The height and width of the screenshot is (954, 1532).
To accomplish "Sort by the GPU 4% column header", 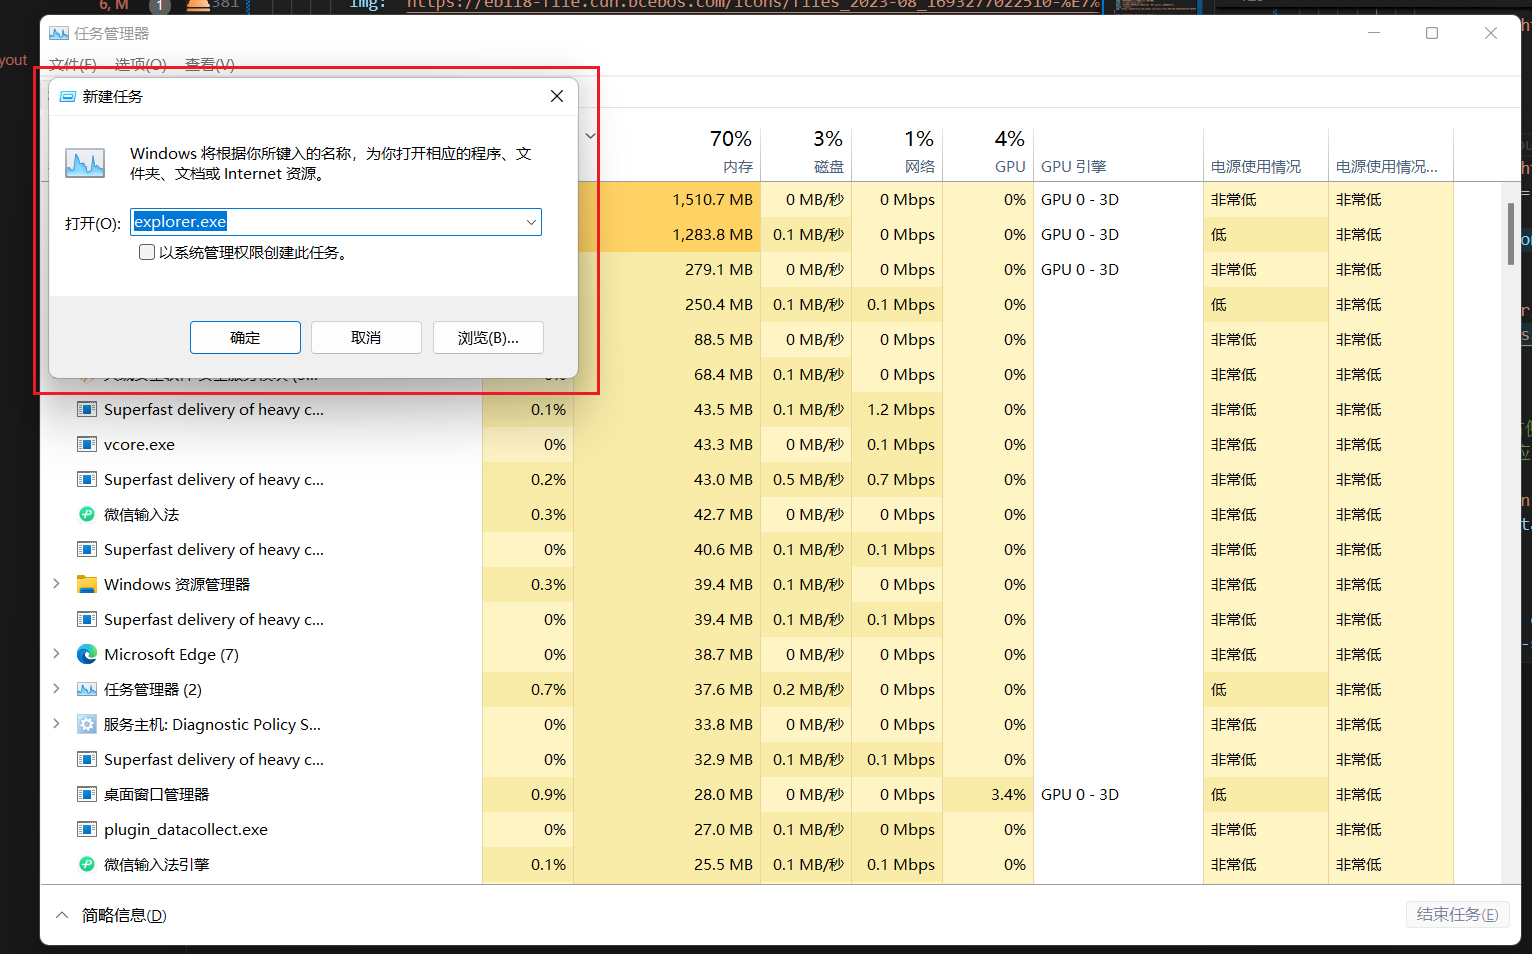I will pos(988,153).
